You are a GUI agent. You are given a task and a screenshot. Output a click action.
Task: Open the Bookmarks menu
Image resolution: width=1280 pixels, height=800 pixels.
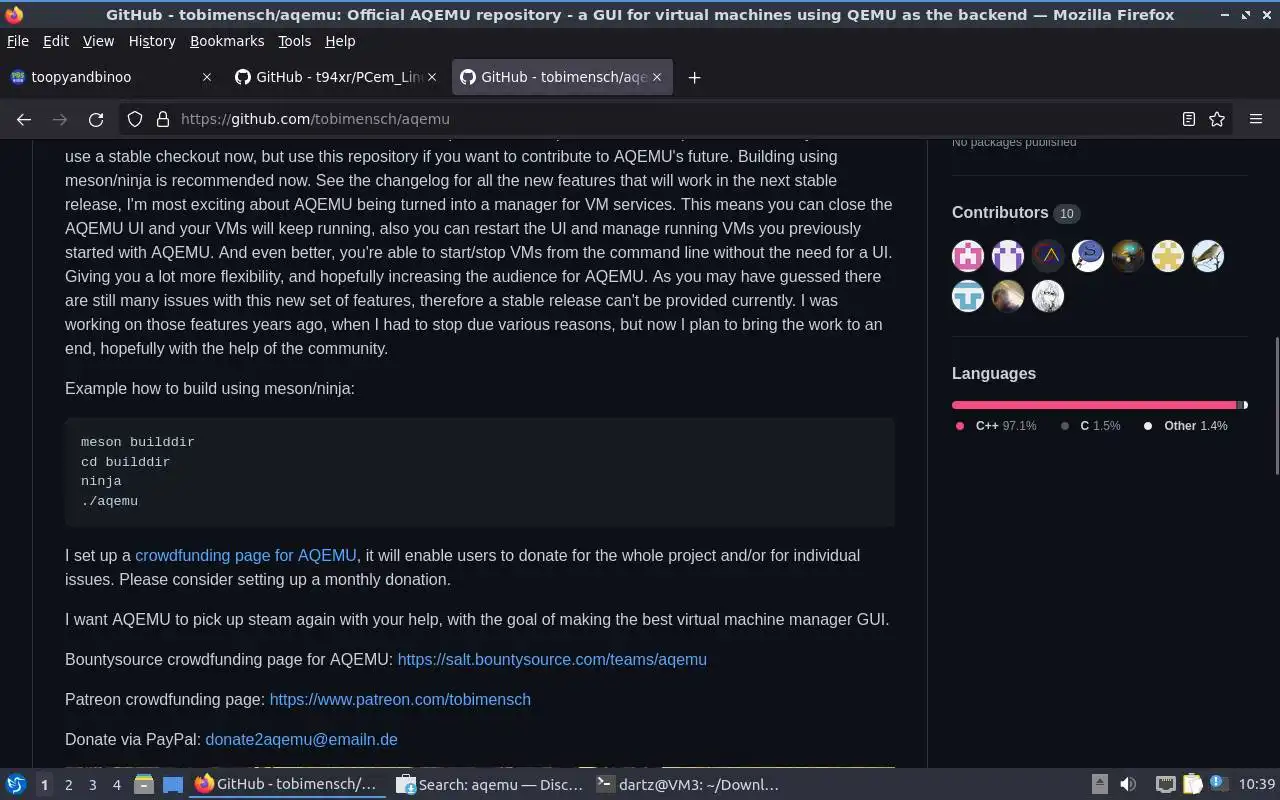pyautogui.click(x=227, y=41)
